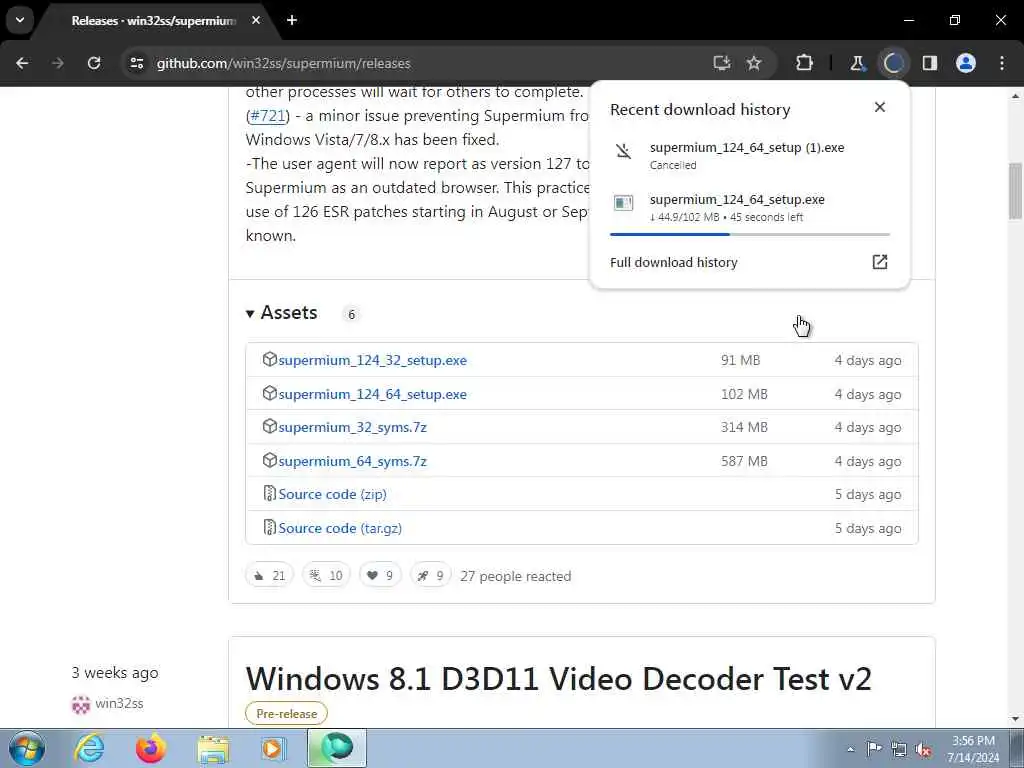
Task: Close the Recent download history popup
Action: tap(880, 107)
